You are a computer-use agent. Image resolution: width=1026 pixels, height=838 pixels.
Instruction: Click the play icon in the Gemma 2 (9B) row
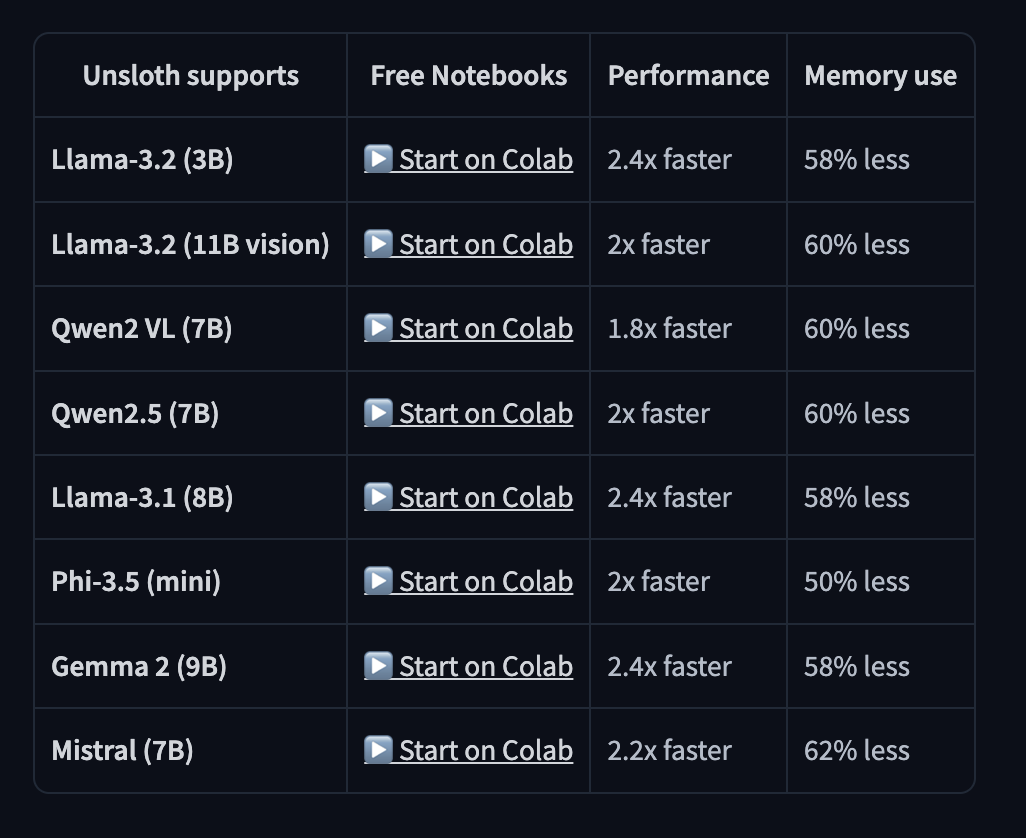[378, 665]
